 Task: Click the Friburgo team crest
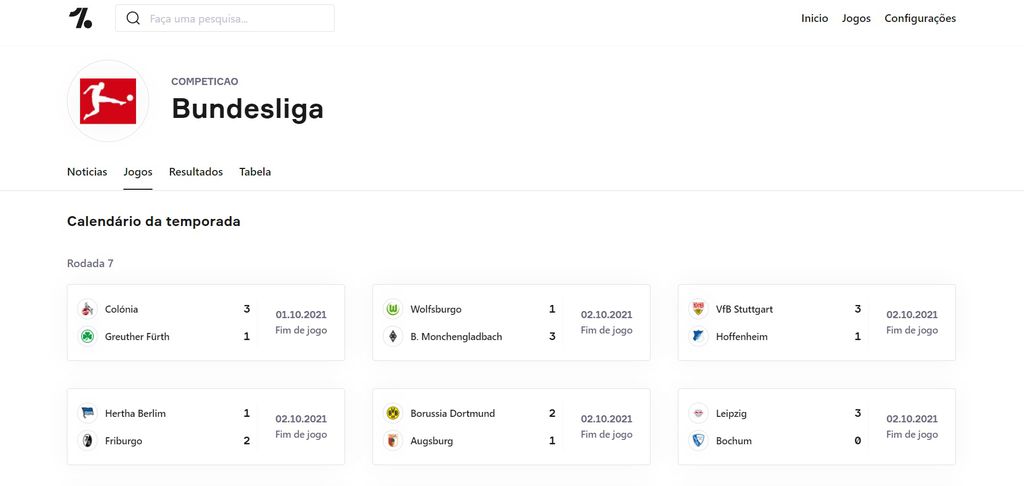[x=87, y=440]
